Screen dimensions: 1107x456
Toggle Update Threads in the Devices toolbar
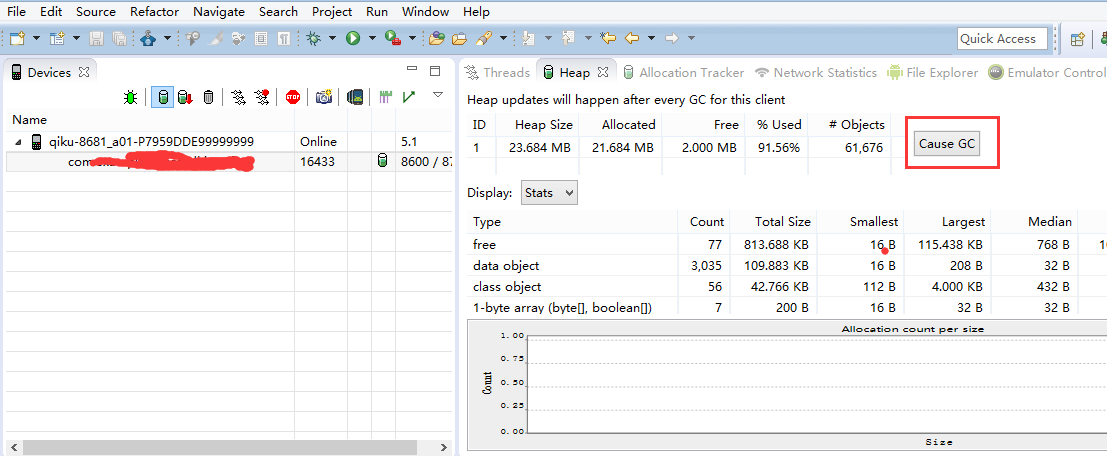tap(237, 97)
